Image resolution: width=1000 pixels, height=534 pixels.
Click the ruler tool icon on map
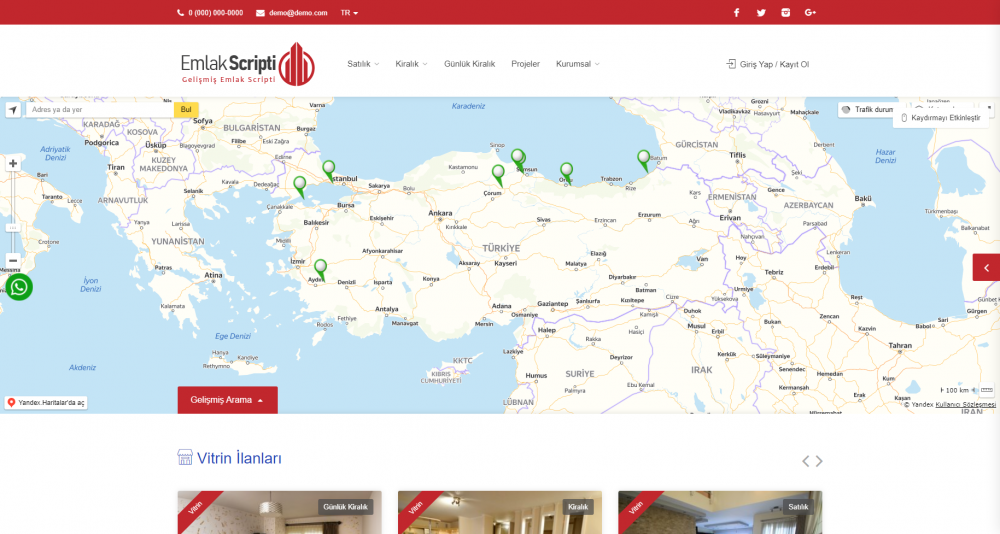(987, 390)
